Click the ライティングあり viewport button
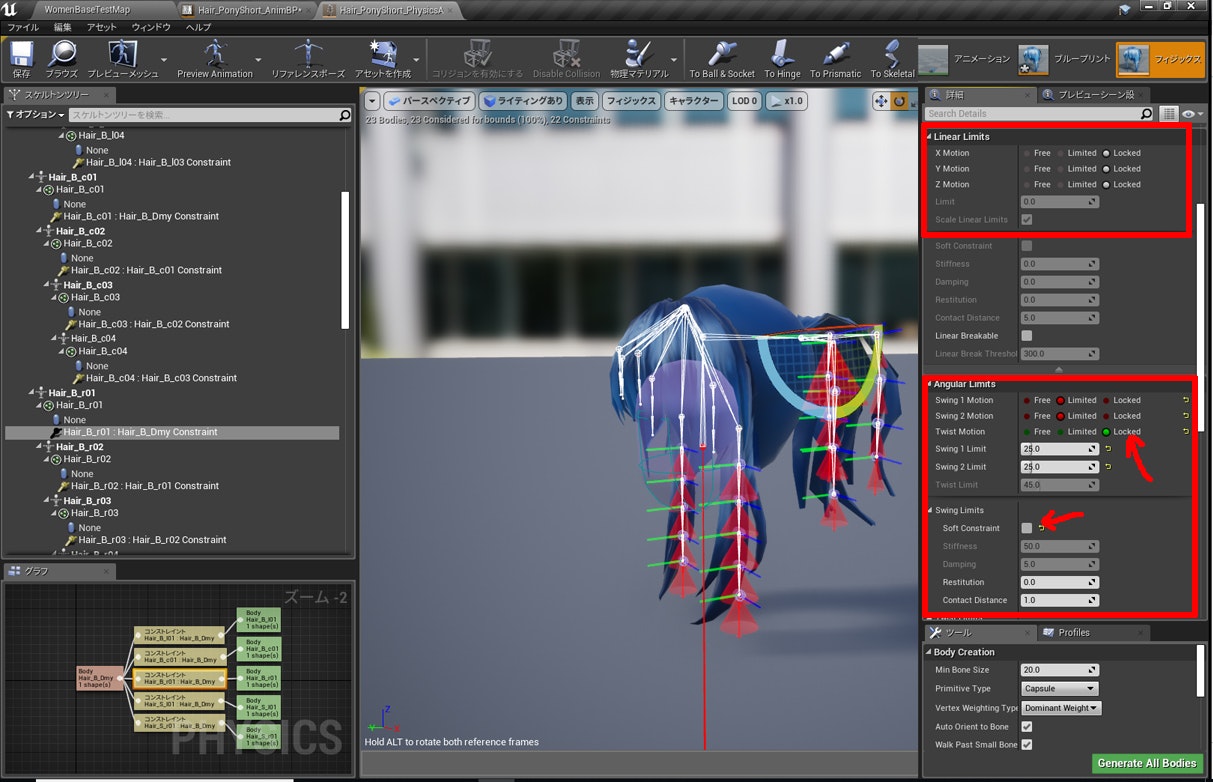Screen dimensions: 1213x782 (523, 101)
